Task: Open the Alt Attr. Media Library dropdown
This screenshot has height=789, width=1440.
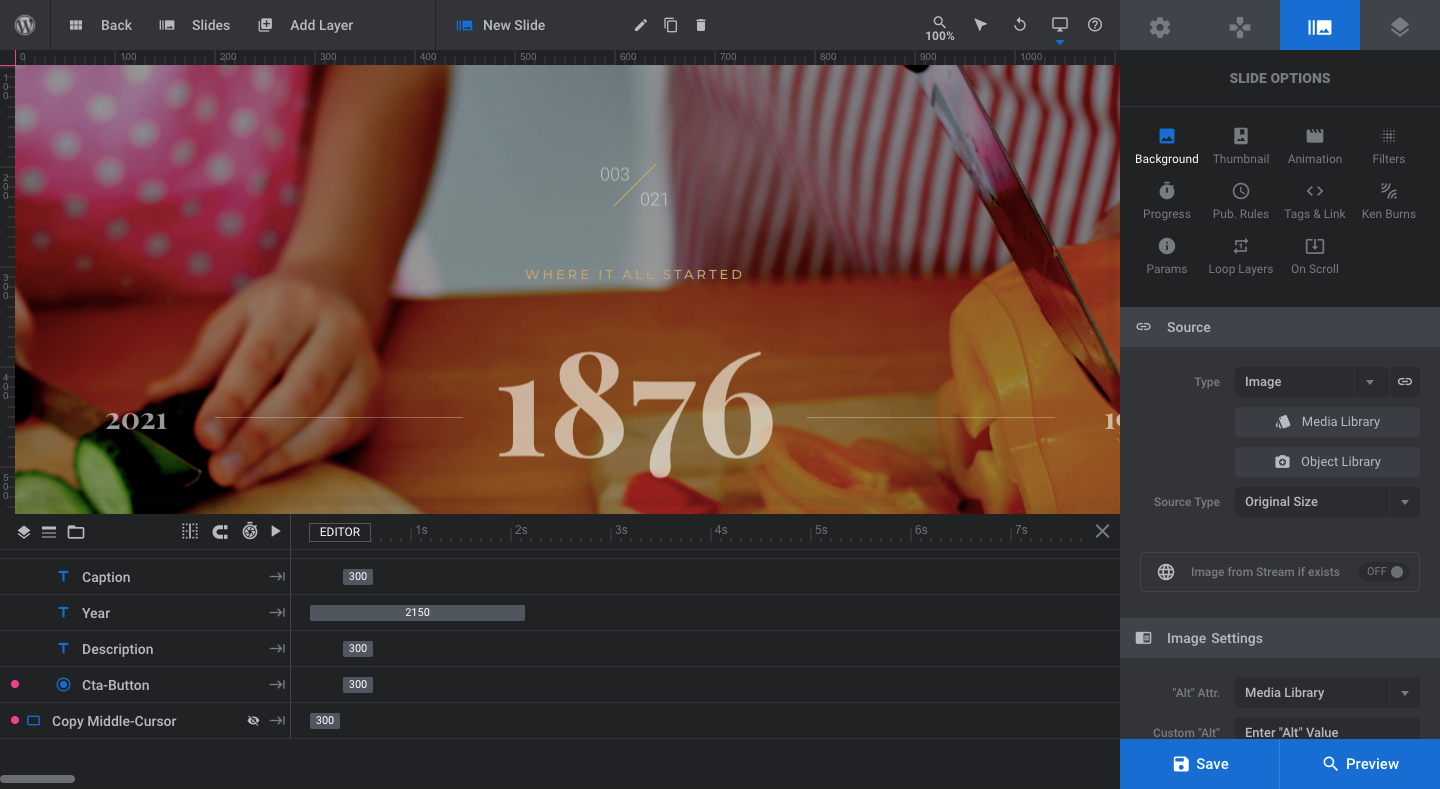Action: click(1327, 692)
